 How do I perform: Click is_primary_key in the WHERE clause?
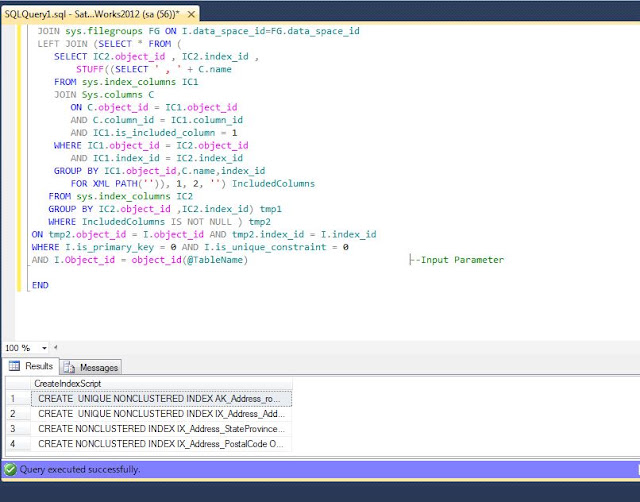pos(115,247)
